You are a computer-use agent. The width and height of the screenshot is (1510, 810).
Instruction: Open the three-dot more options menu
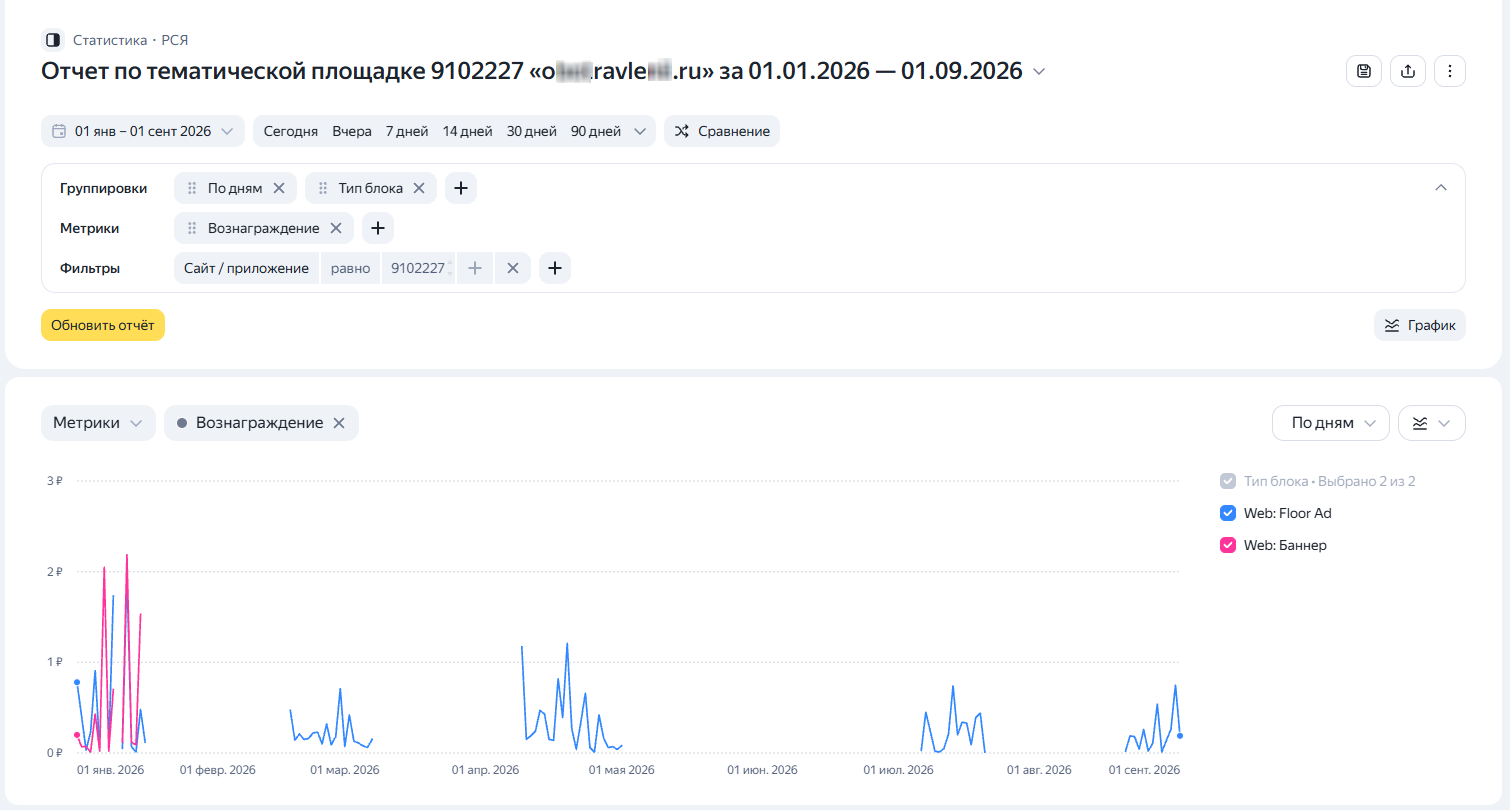tap(1450, 71)
